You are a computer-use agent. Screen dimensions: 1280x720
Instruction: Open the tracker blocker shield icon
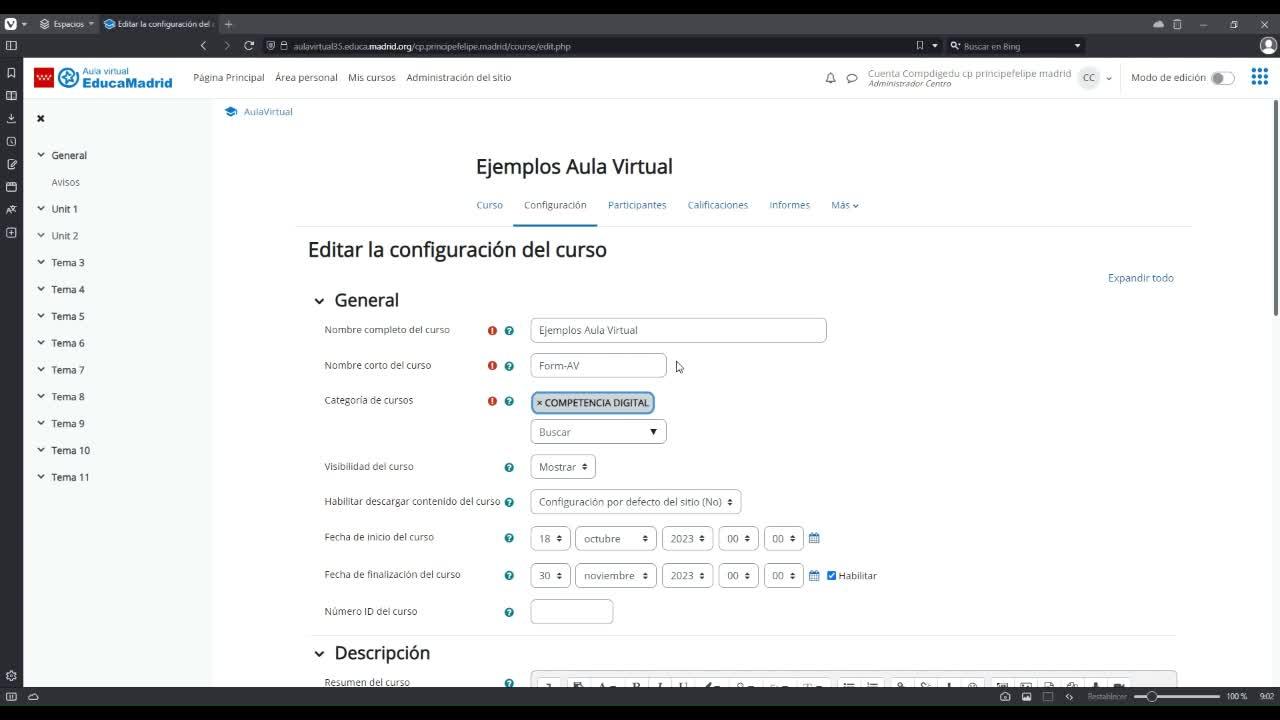270,46
